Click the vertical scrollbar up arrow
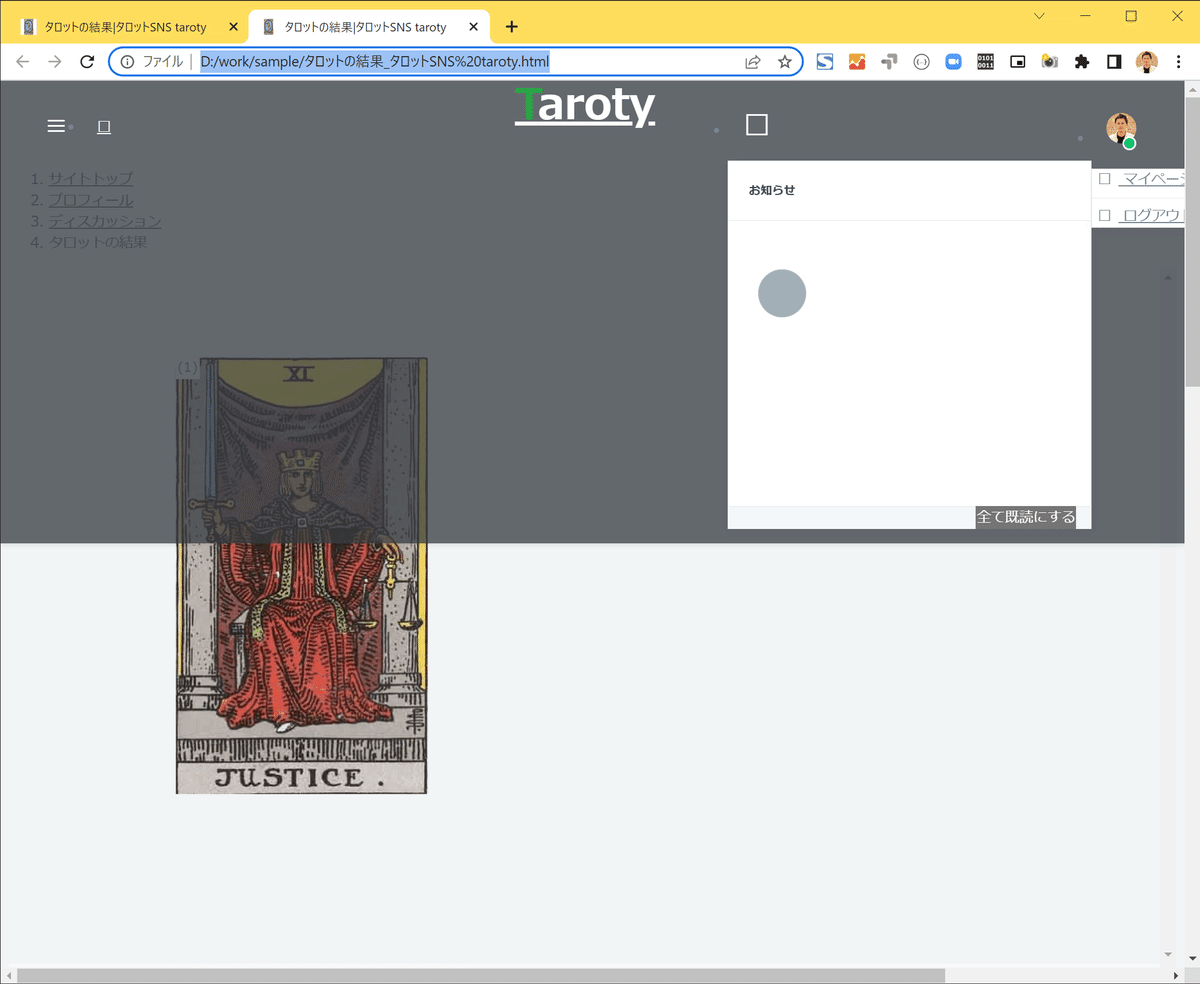Screen dimensions: 1200x984 pyautogui.click(x=1192, y=89)
